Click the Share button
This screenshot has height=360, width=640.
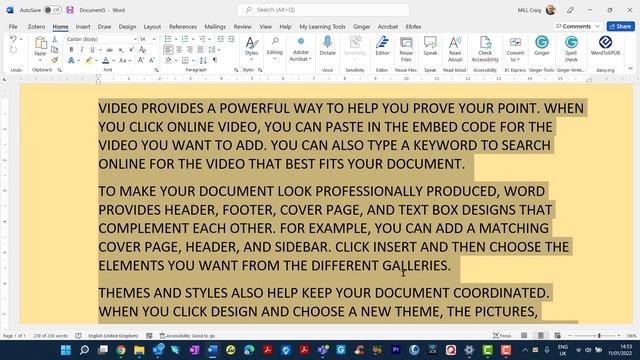coord(620,26)
